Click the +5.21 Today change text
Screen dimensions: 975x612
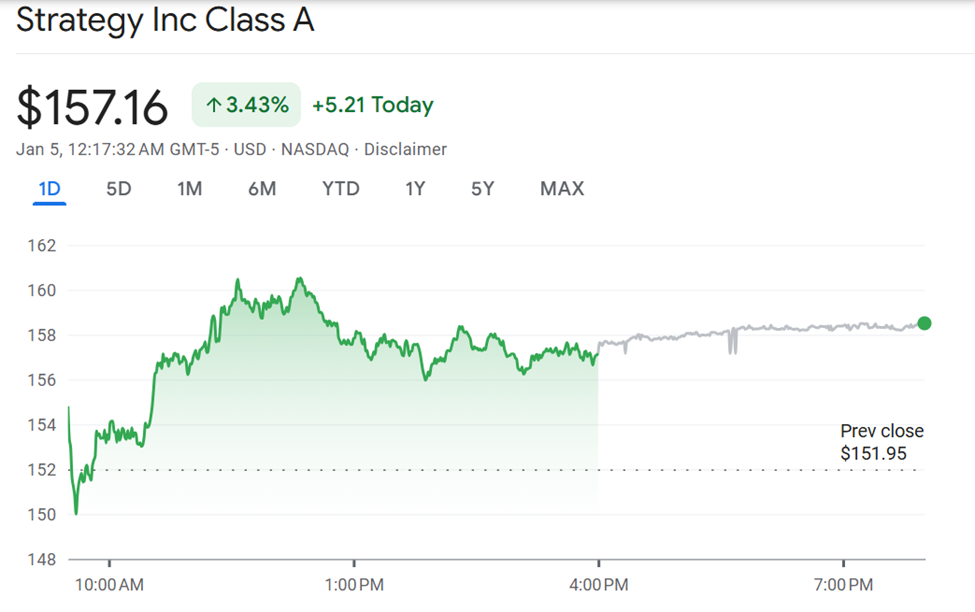pos(374,104)
